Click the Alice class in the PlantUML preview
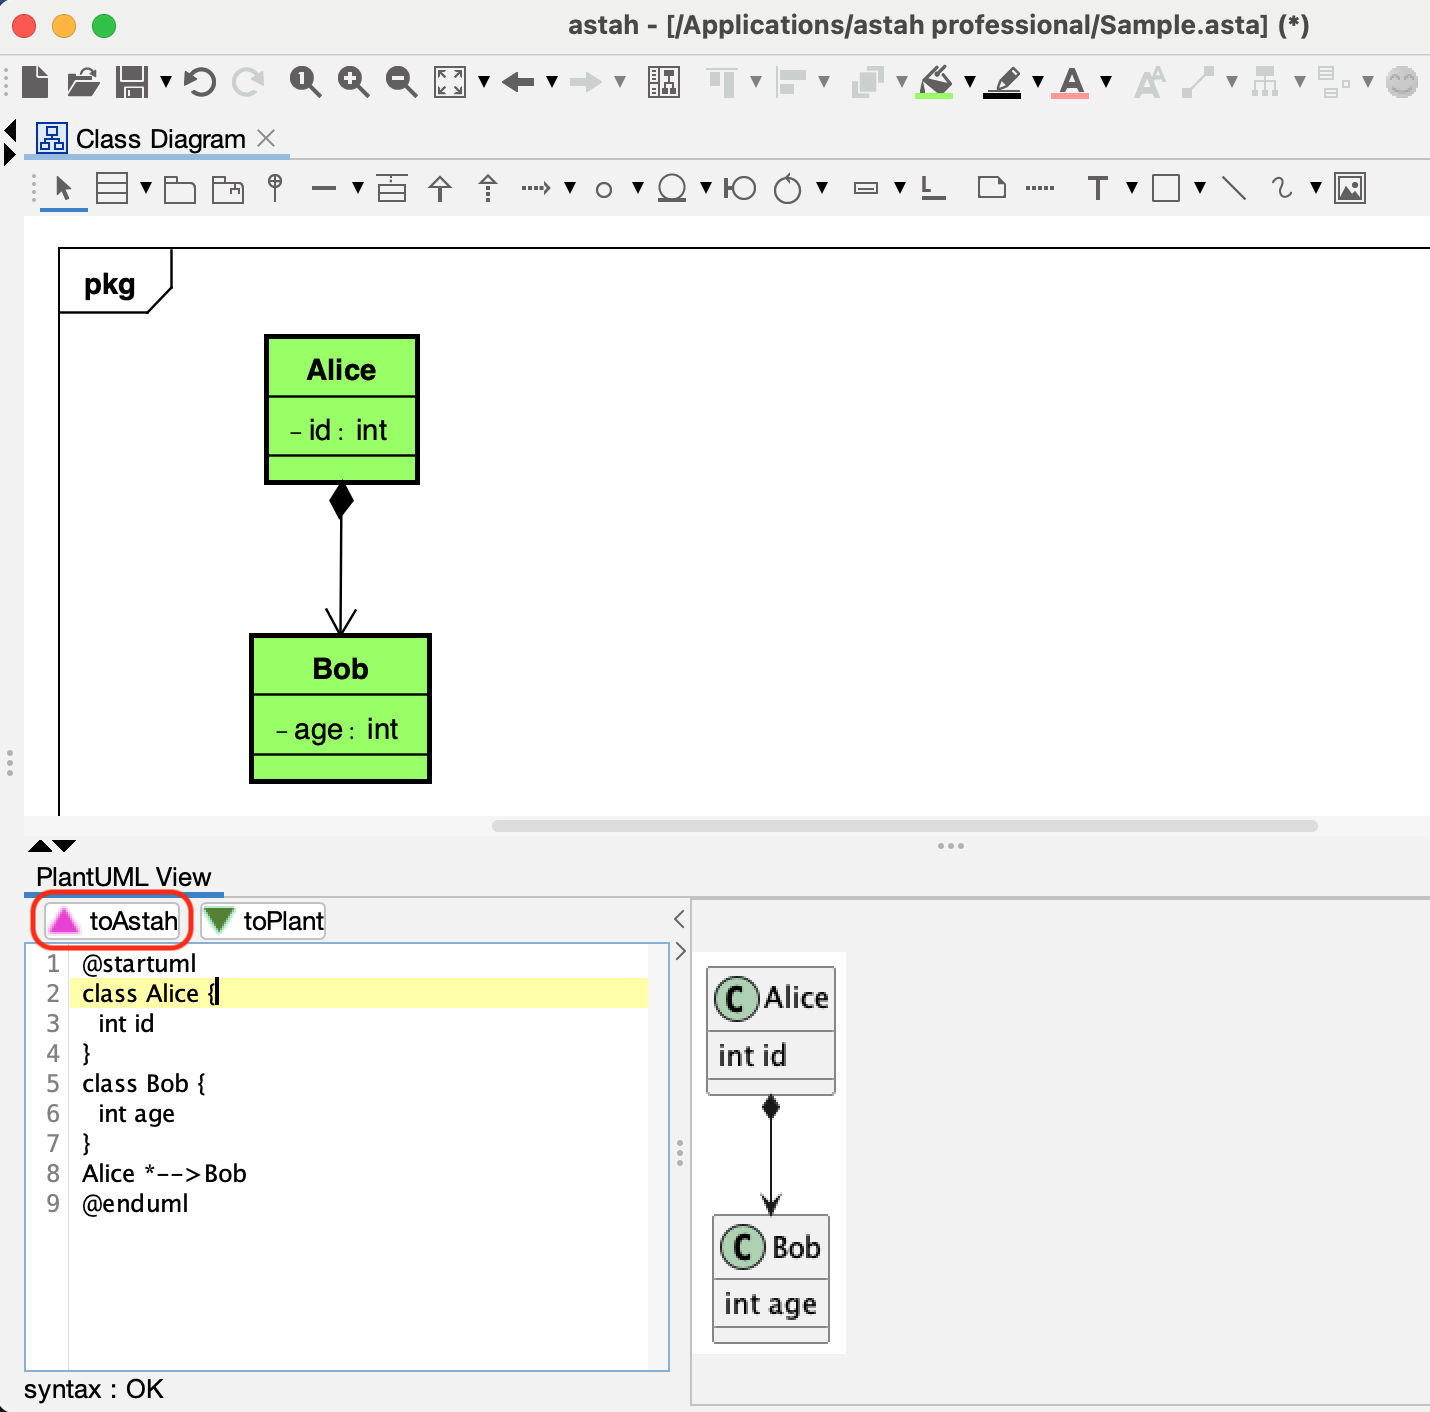 pos(771,1030)
